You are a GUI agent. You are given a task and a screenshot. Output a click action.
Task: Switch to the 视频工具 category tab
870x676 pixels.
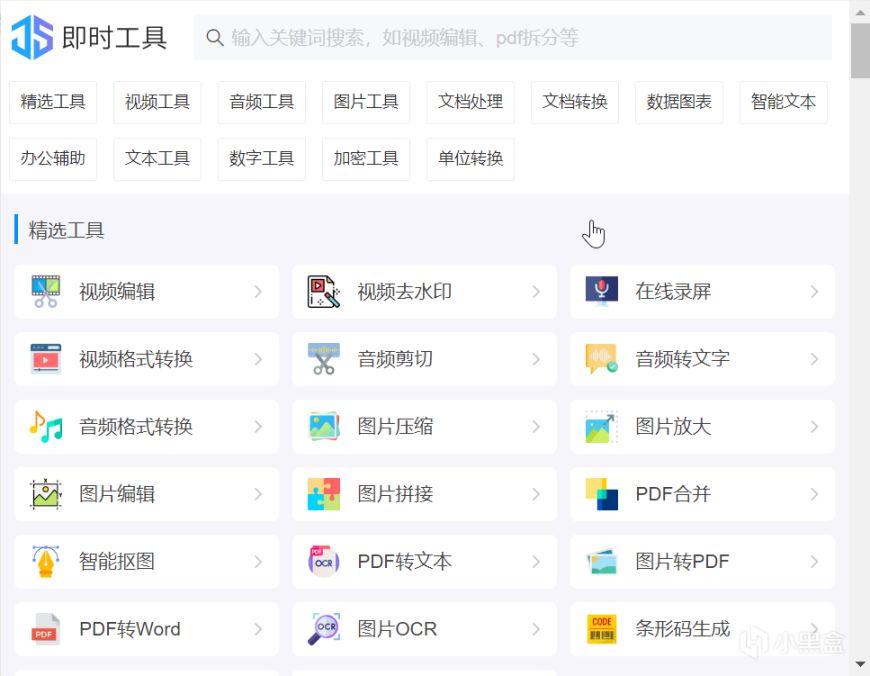pos(158,102)
